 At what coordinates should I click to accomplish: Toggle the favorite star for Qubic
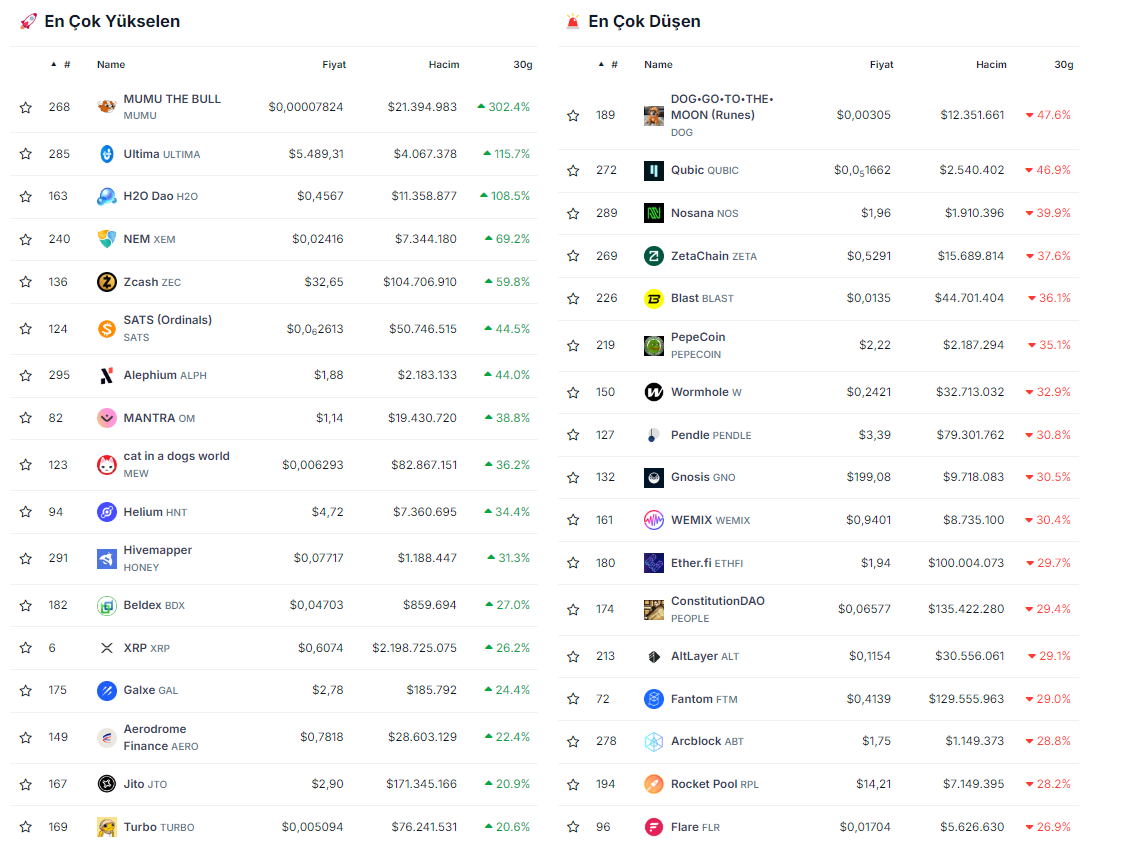tap(573, 171)
